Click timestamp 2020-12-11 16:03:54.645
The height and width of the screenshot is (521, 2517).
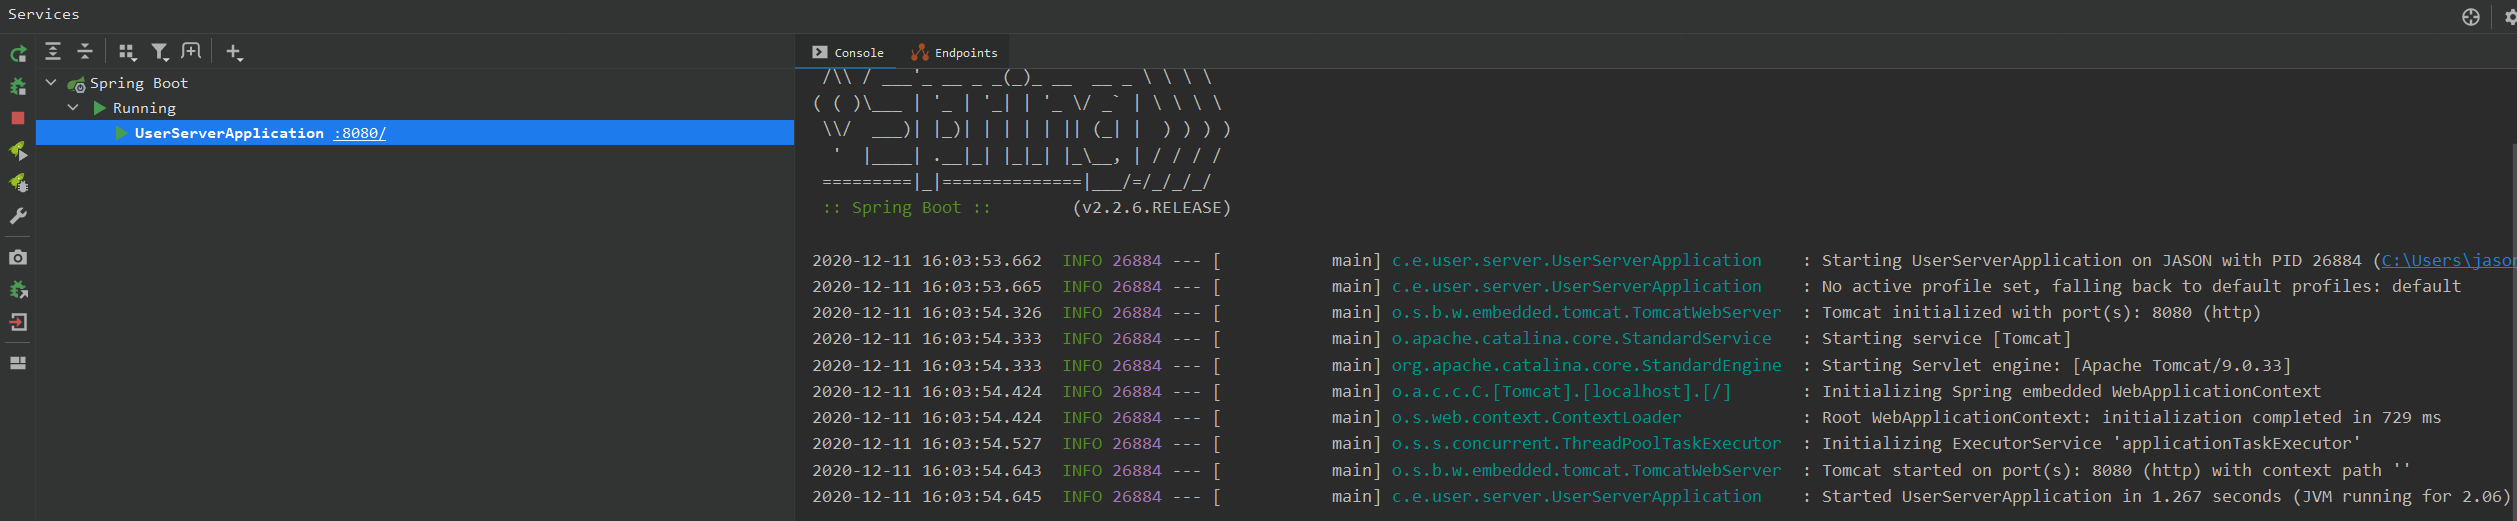coord(926,497)
